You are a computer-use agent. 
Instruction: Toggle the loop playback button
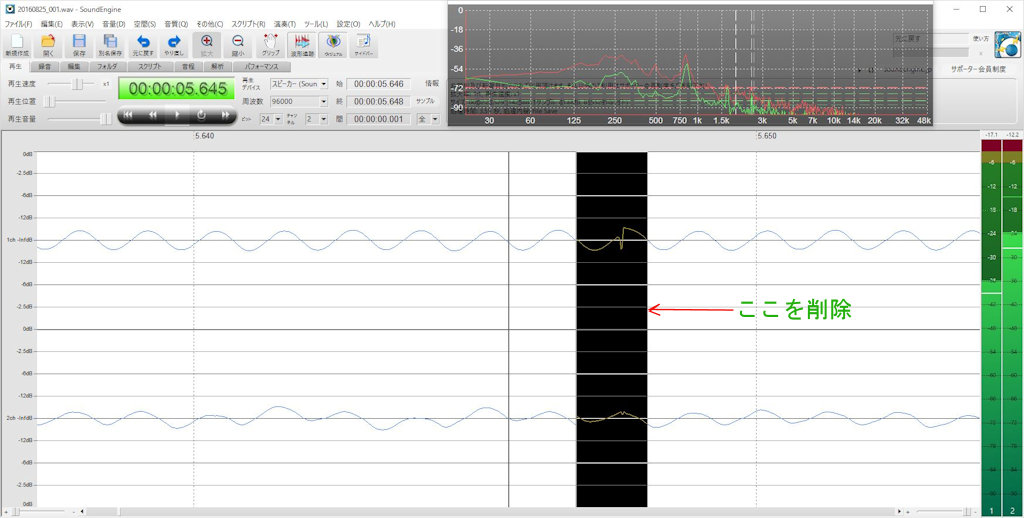[x=201, y=115]
